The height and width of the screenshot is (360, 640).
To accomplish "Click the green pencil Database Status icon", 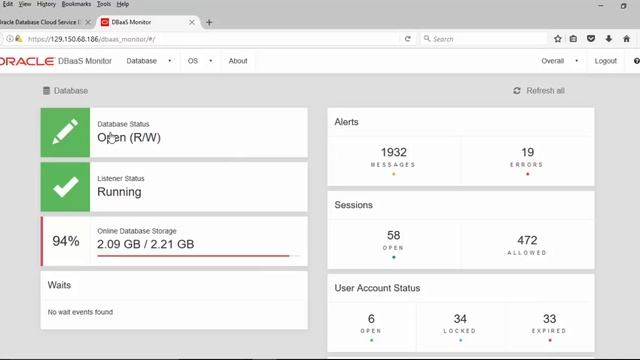I will click(x=65, y=132).
